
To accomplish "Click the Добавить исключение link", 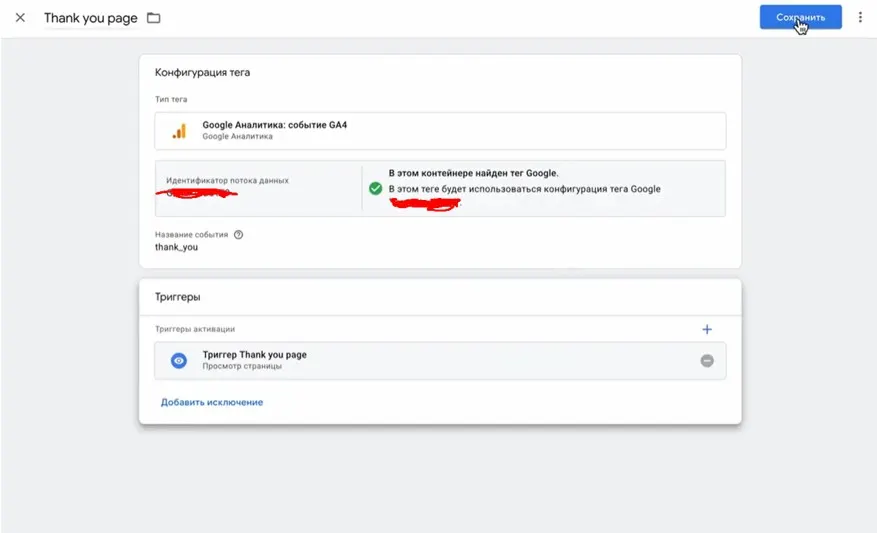I will coord(212,402).
